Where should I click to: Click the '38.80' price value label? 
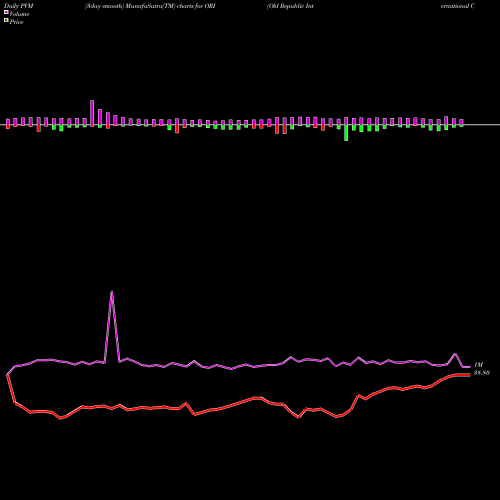tap(482, 373)
